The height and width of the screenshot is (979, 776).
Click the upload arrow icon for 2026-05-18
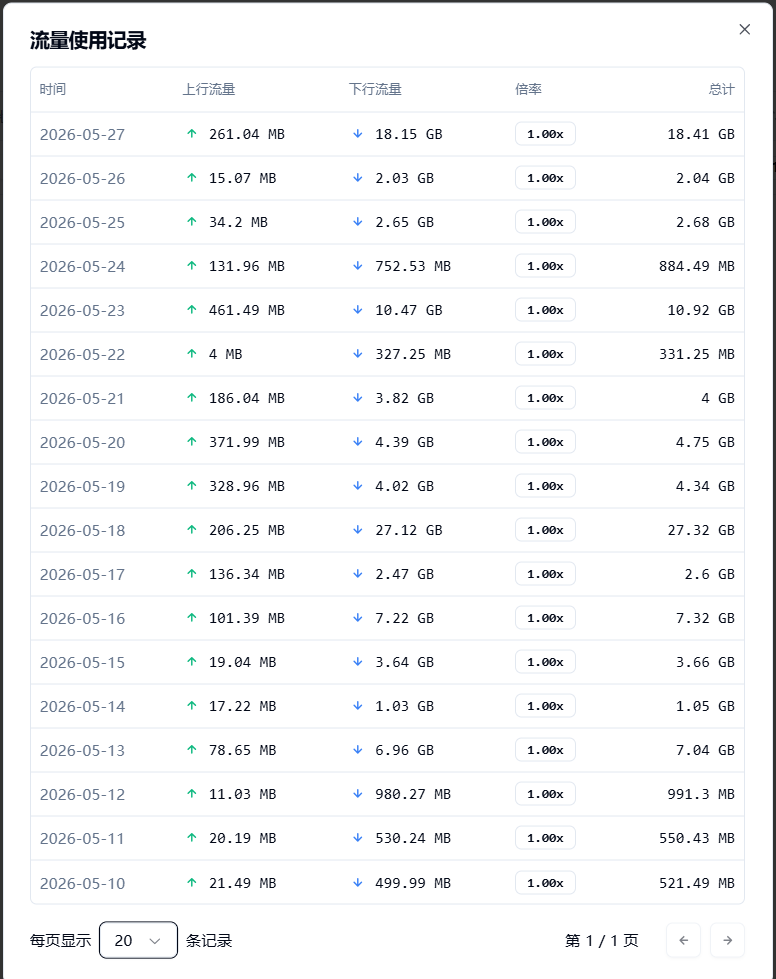(x=192, y=530)
